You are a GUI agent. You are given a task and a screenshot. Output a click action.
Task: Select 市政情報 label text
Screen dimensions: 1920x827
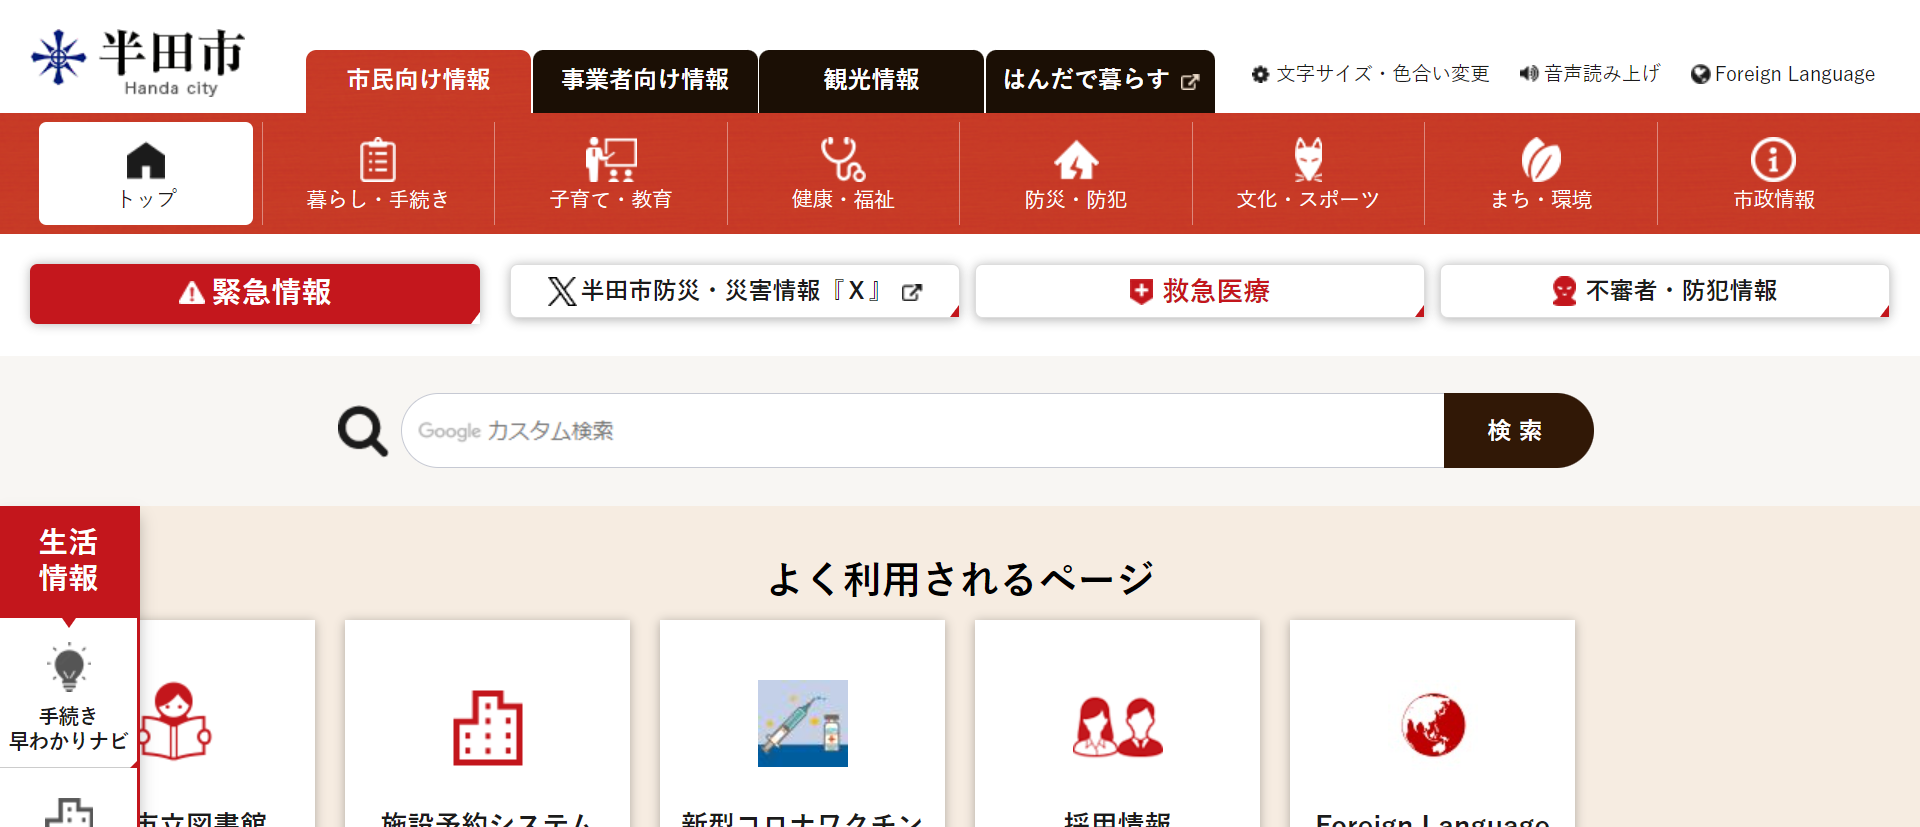click(x=1773, y=199)
